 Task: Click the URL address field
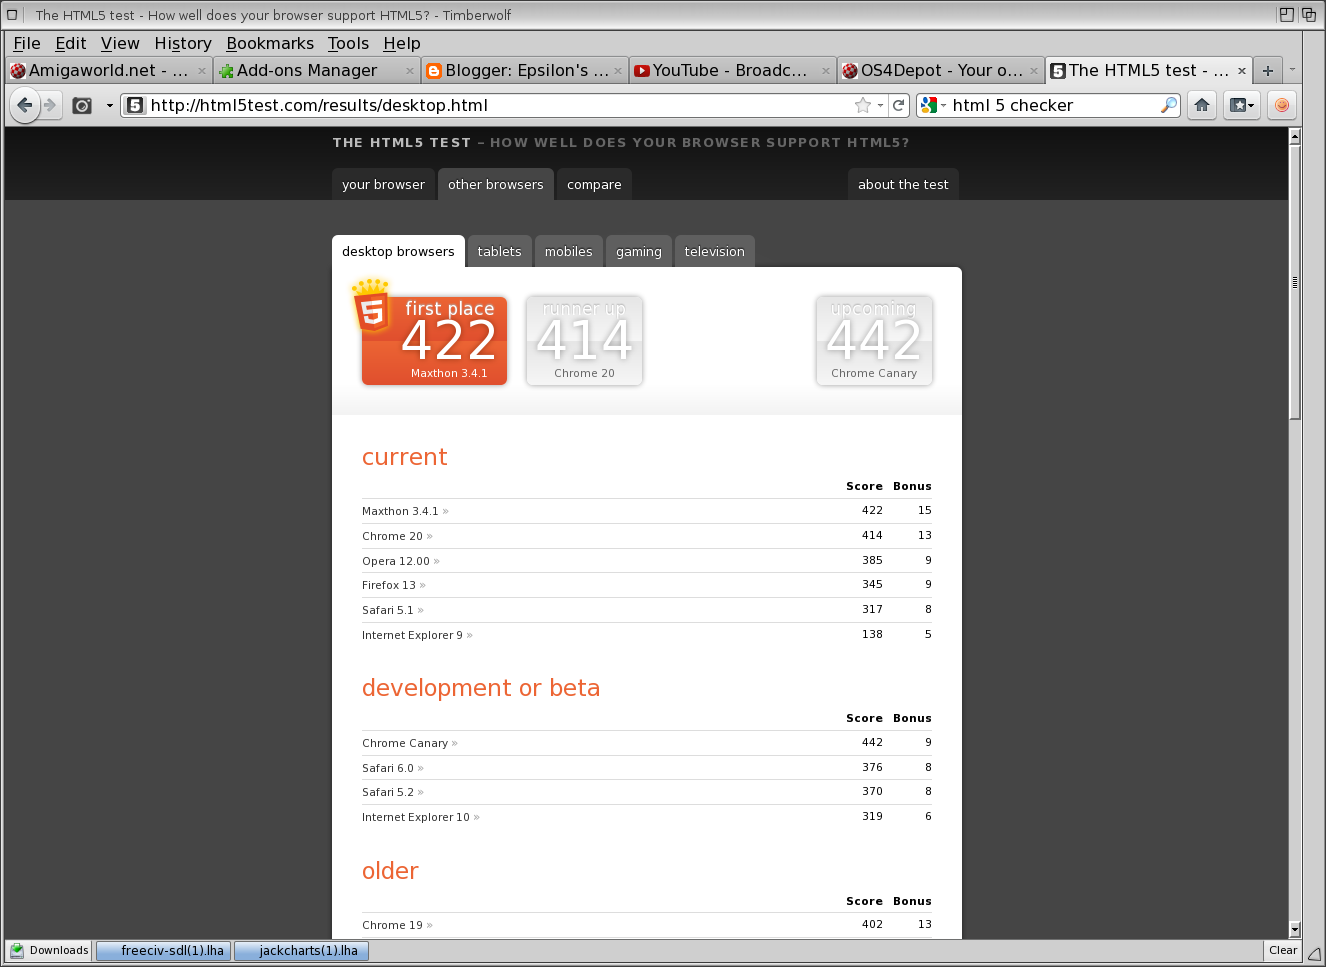[500, 105]
